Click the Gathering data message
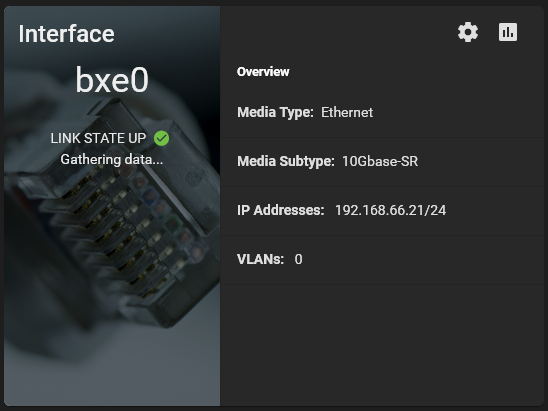Viewport: 548px width, 411px height. 112,159
